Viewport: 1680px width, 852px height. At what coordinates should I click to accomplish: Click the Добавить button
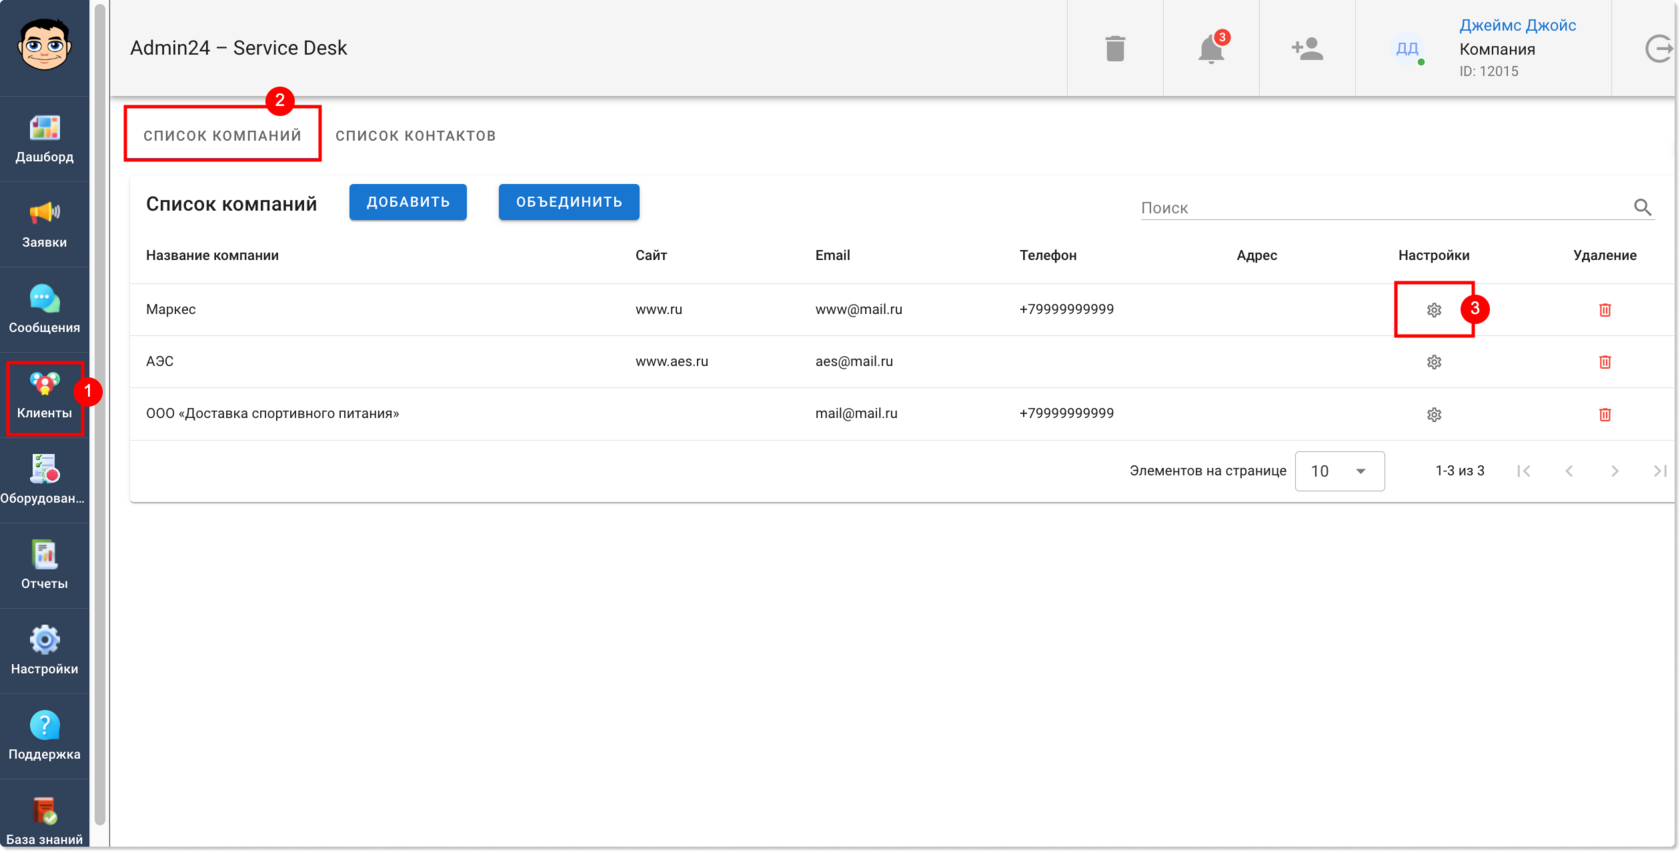click(x=408, y=202)
